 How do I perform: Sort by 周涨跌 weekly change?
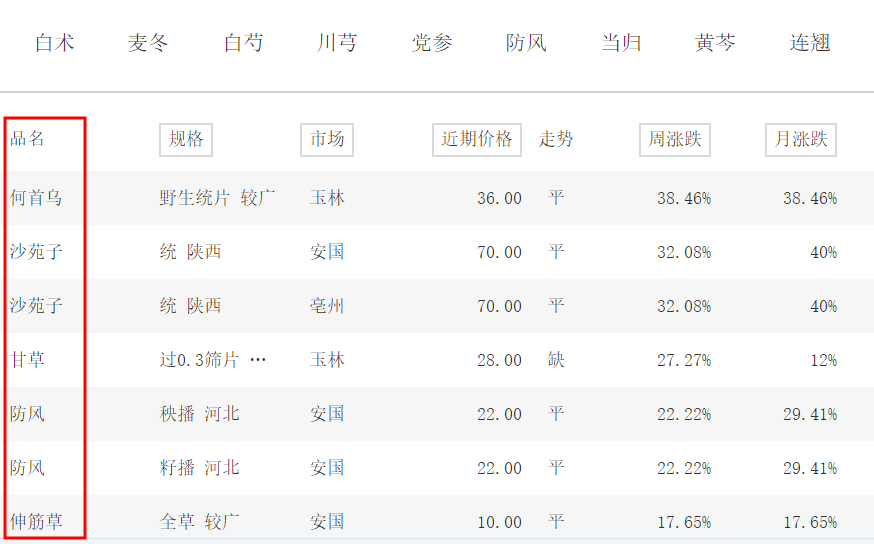tap(675, 140)
